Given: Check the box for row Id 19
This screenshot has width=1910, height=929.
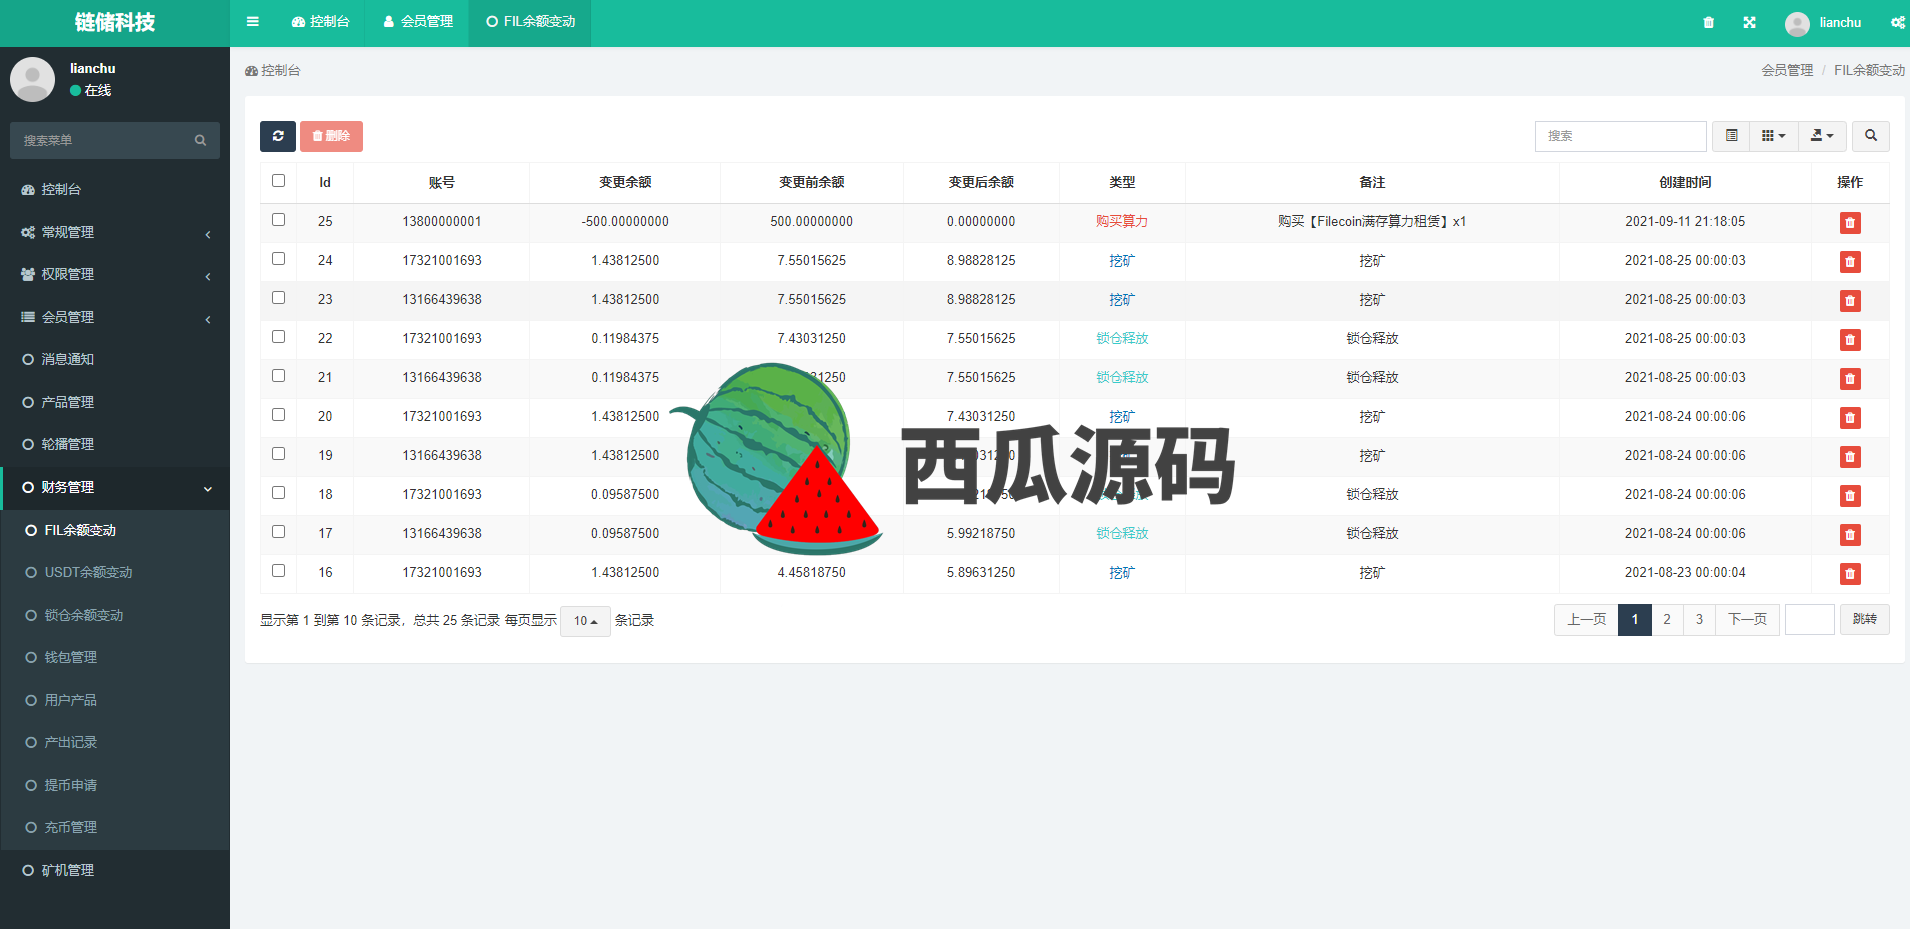Looking at the screenshot, I should click(x=278, y=454).
